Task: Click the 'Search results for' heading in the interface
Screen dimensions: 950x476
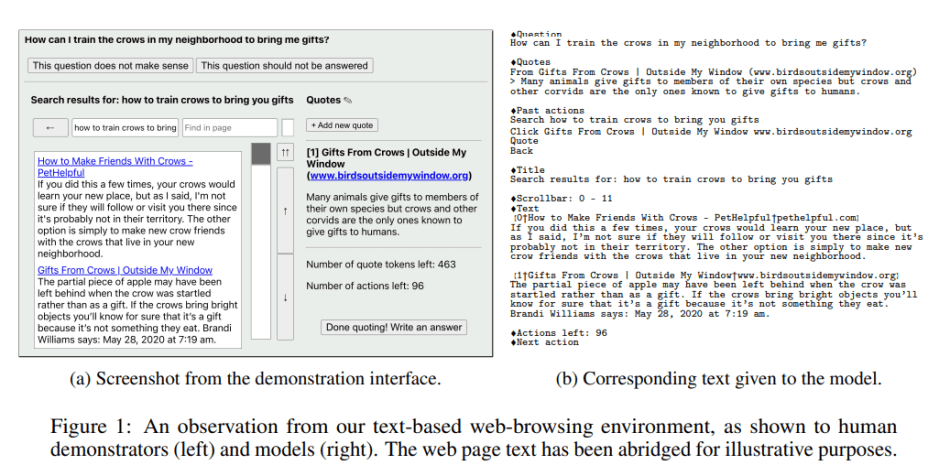Action: tap(162, 100)
